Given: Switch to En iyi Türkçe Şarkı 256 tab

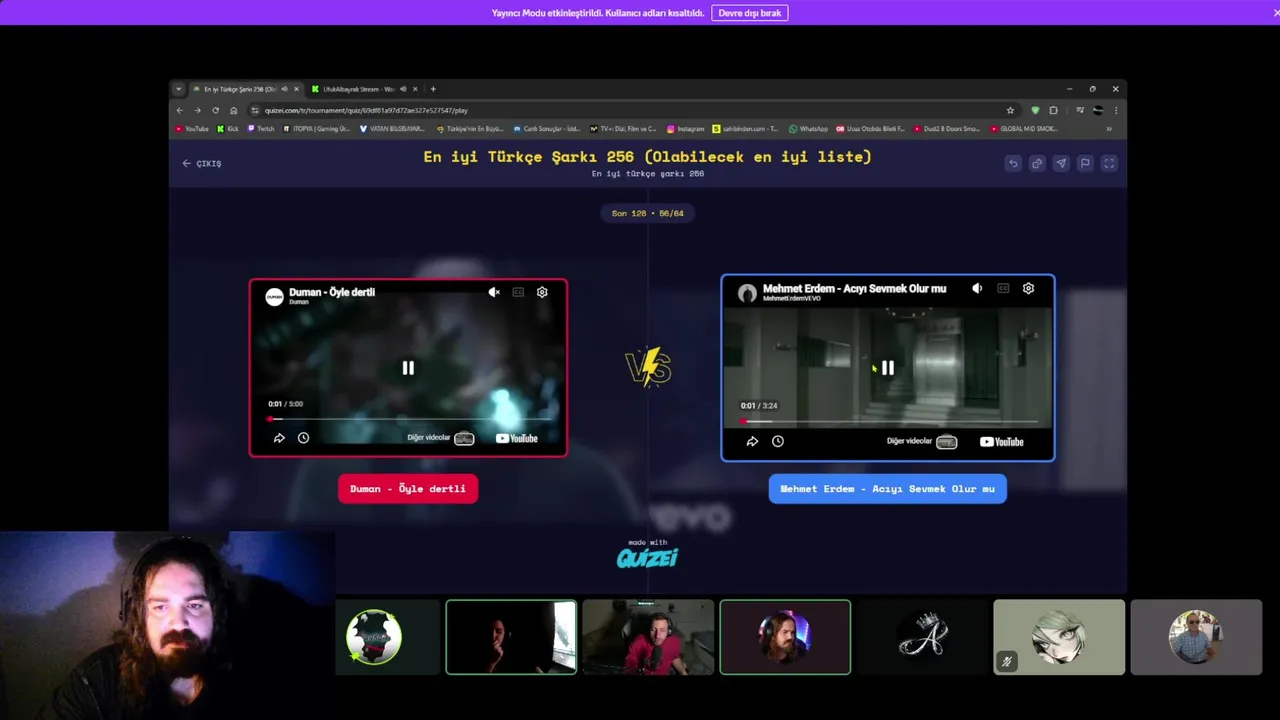Looking at the screenshot, I should click(245, 89).
